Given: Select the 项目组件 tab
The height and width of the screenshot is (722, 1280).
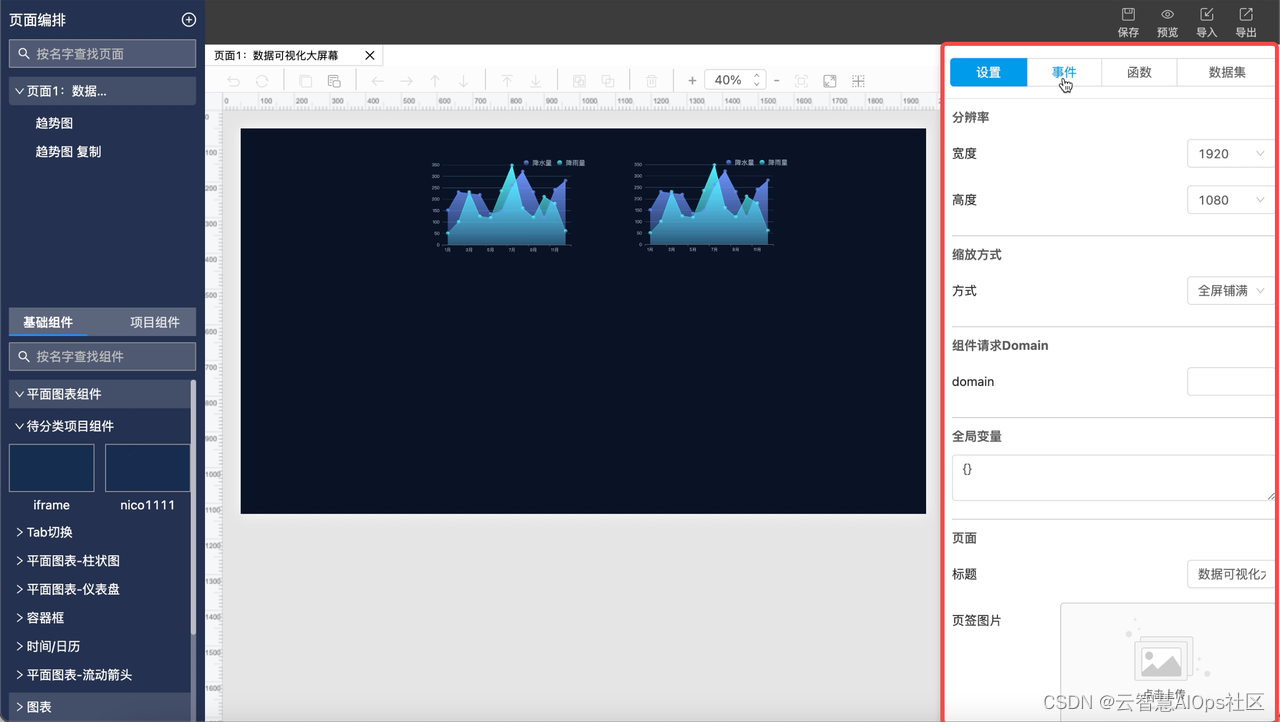Looking at the screenshot, I should click(x=155, y=322).
